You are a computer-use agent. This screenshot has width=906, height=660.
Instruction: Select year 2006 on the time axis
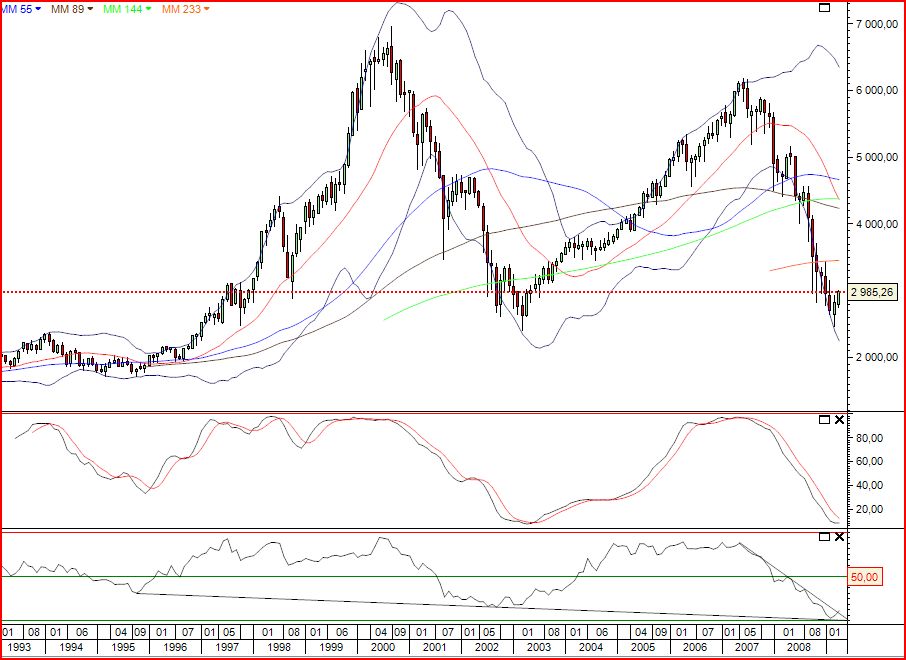[x=695, y=647]
